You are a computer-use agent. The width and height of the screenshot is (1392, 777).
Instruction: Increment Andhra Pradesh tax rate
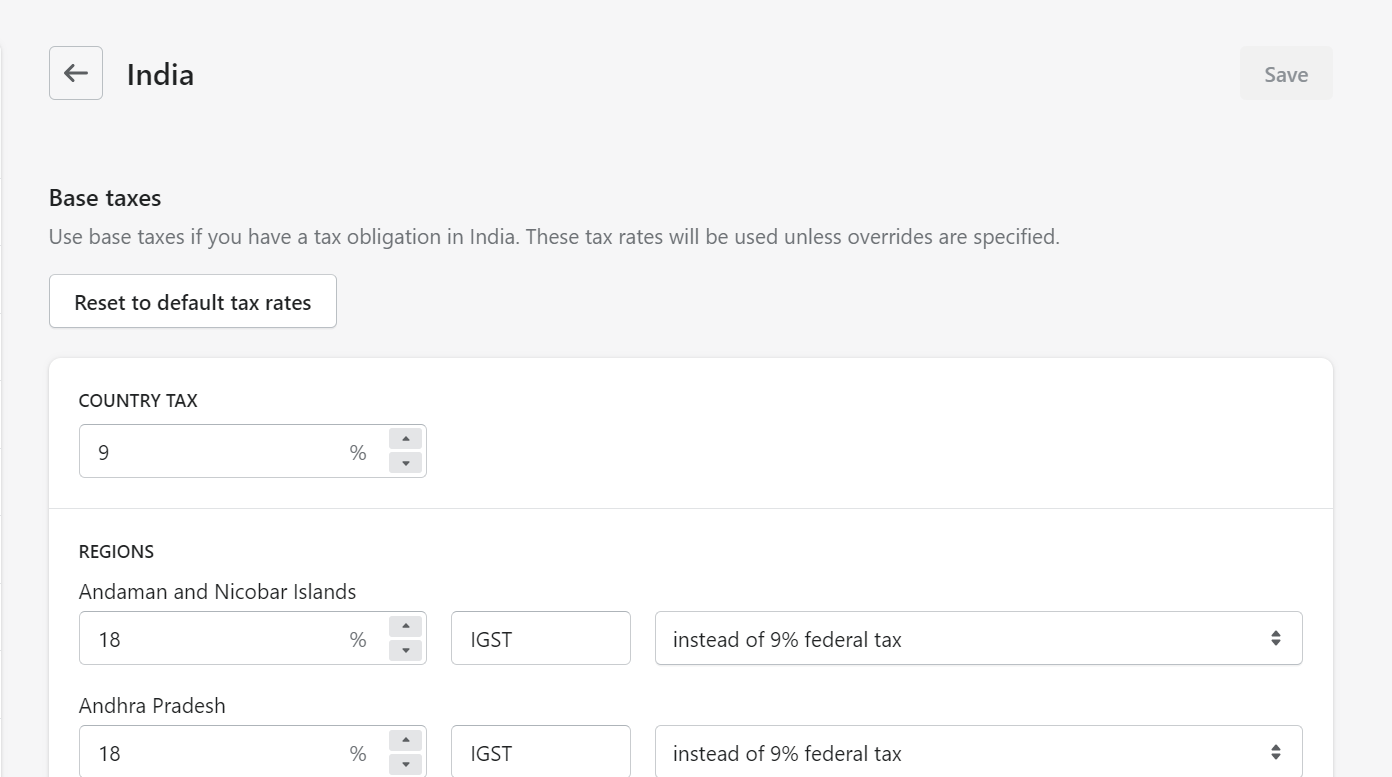coord(405,740)
